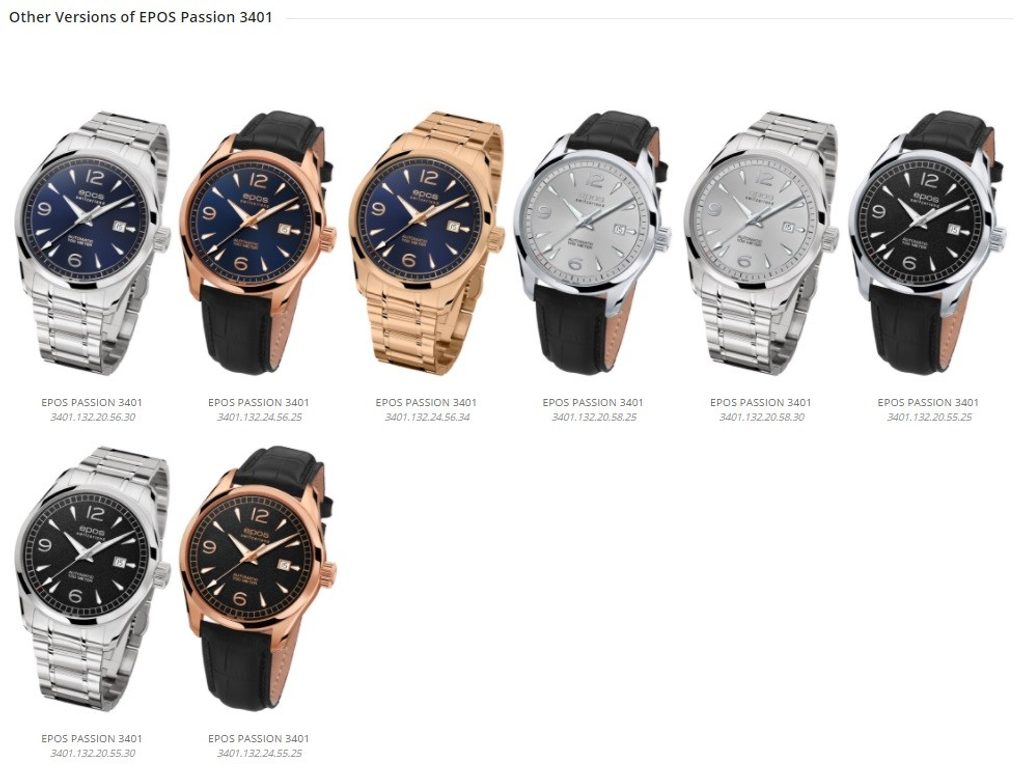Go to reference 3401.132.24.55.25
Screen dimensions: 1024x776
tap(259, 752)
